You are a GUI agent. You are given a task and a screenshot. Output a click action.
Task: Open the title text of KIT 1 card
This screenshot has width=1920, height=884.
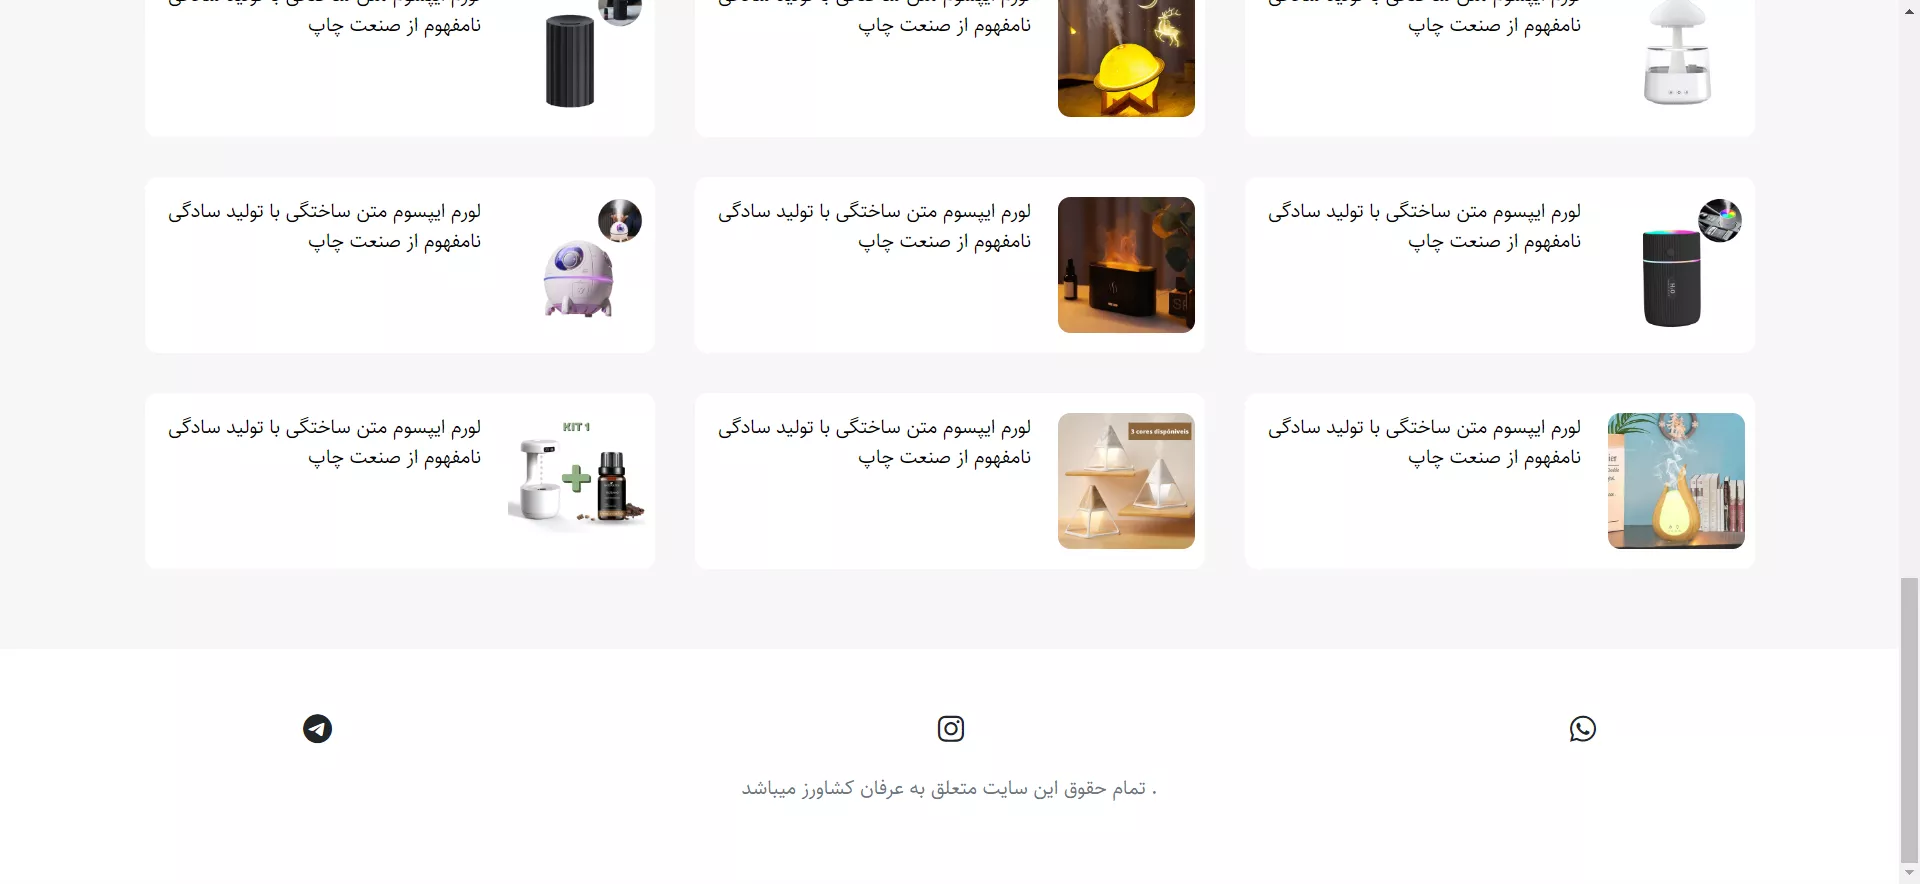click(324, 442)
